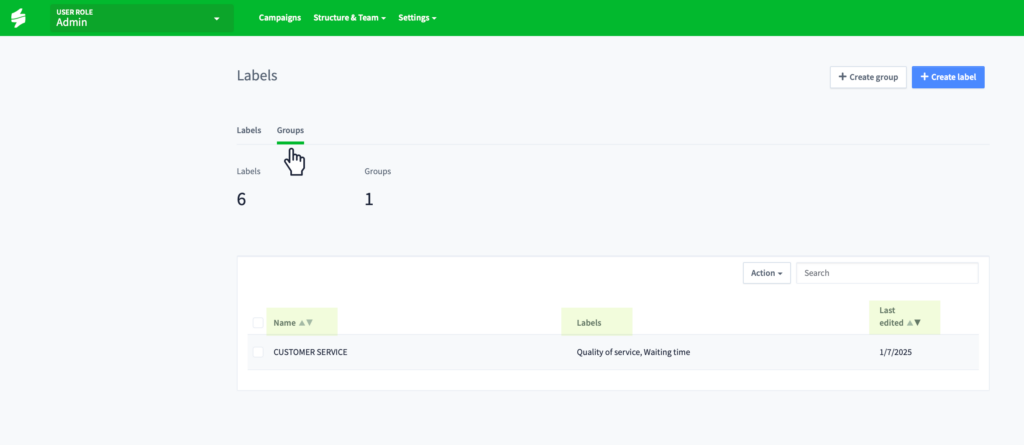Click the green app logo icon
The width and height of the screenshot is (1024, 445).
pos(18,18)
